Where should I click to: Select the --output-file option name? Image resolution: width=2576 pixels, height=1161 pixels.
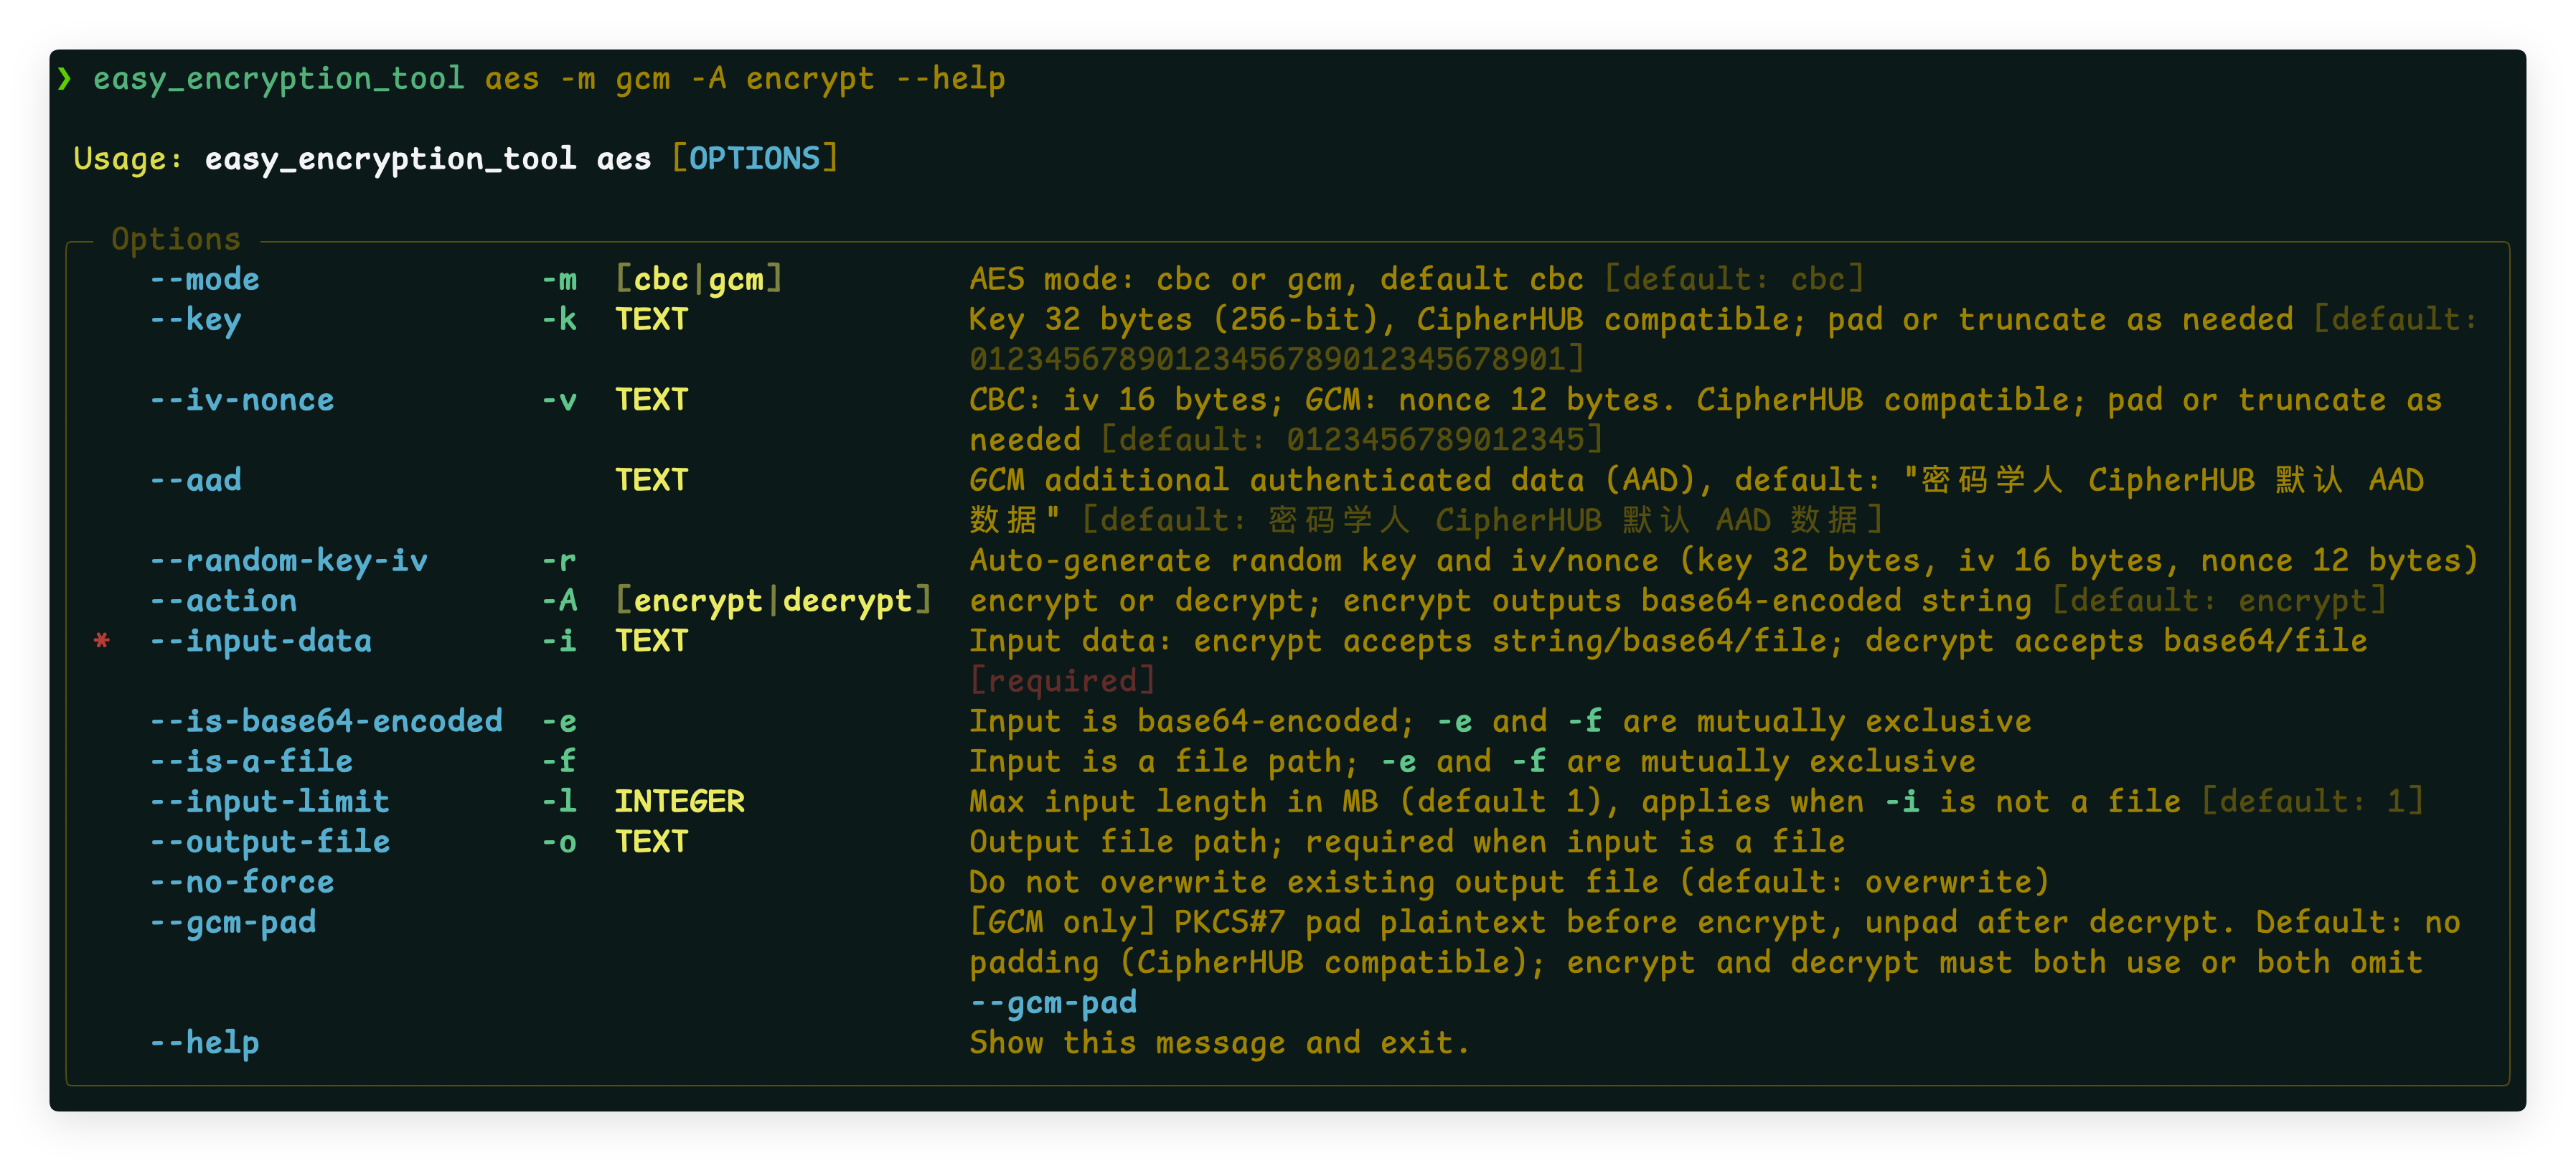pyautogui.click(x=270, y=842)
